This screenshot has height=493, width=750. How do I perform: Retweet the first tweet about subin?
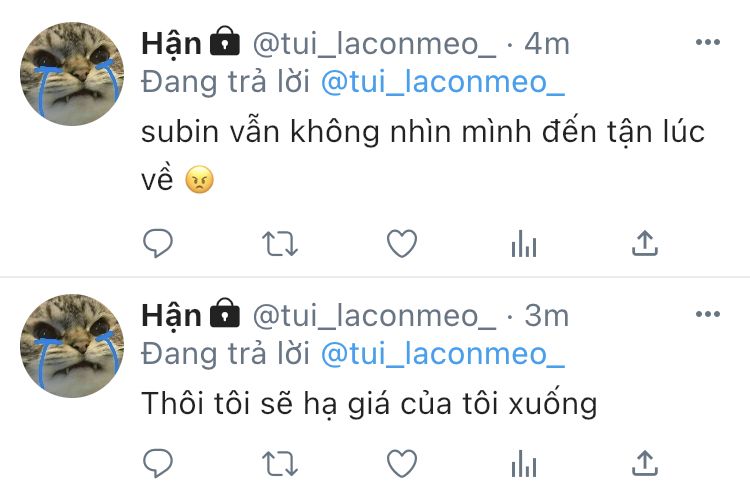point(280,244)
